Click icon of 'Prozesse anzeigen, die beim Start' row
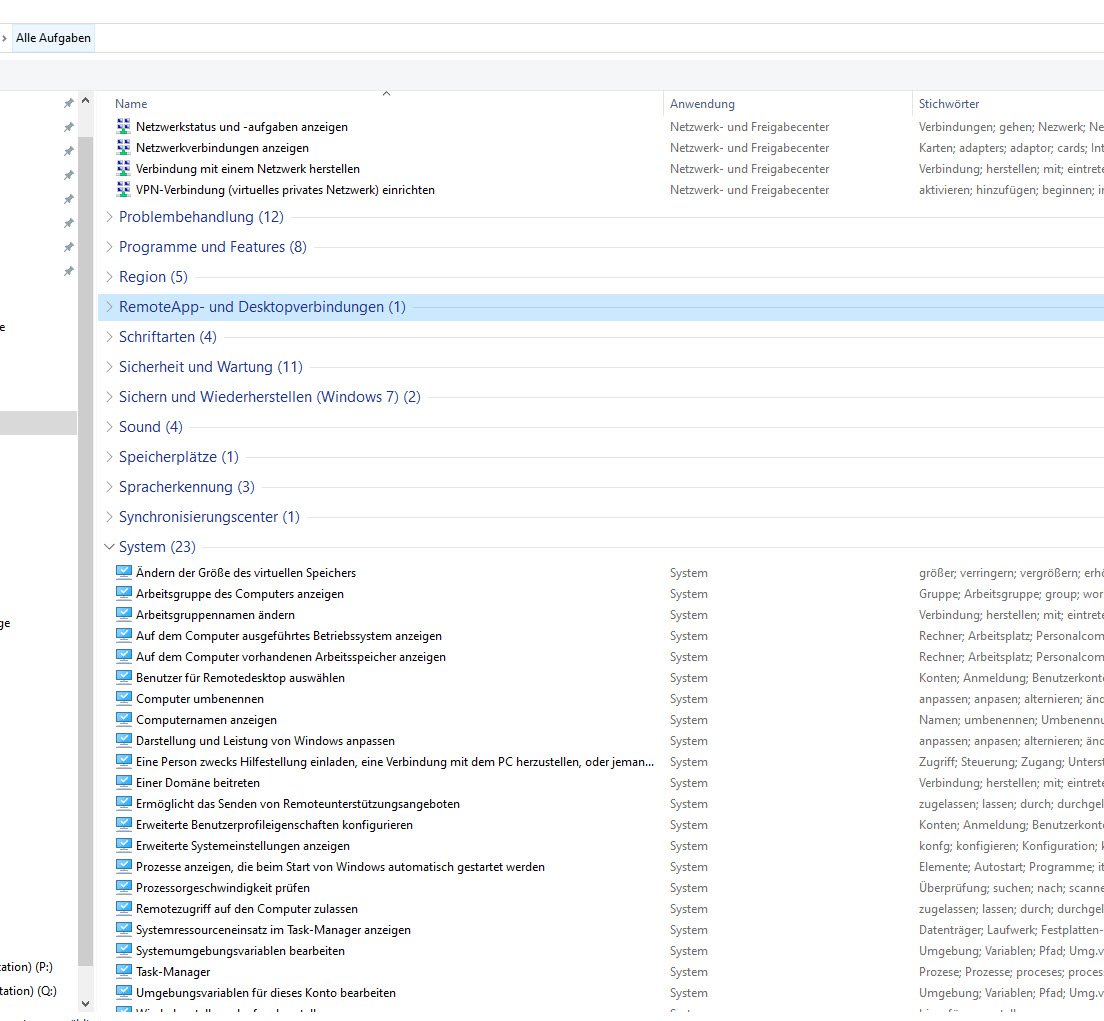The image size is (1104, 1021). 124,867
